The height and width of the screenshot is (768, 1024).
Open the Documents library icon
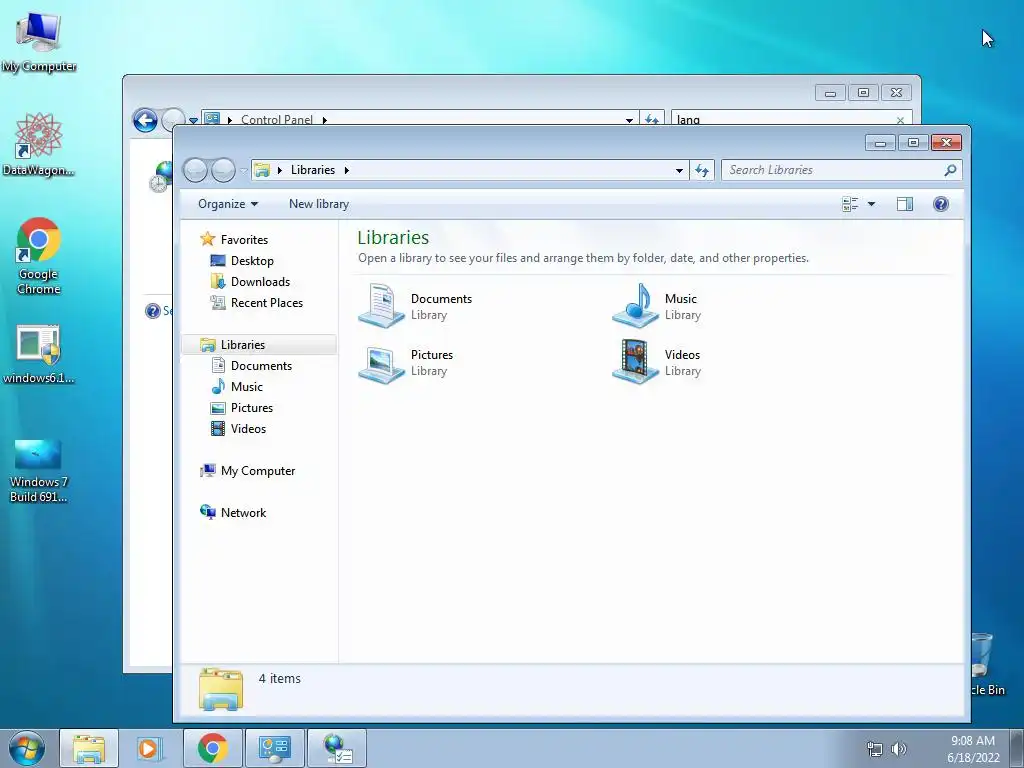tap(381, 306)
